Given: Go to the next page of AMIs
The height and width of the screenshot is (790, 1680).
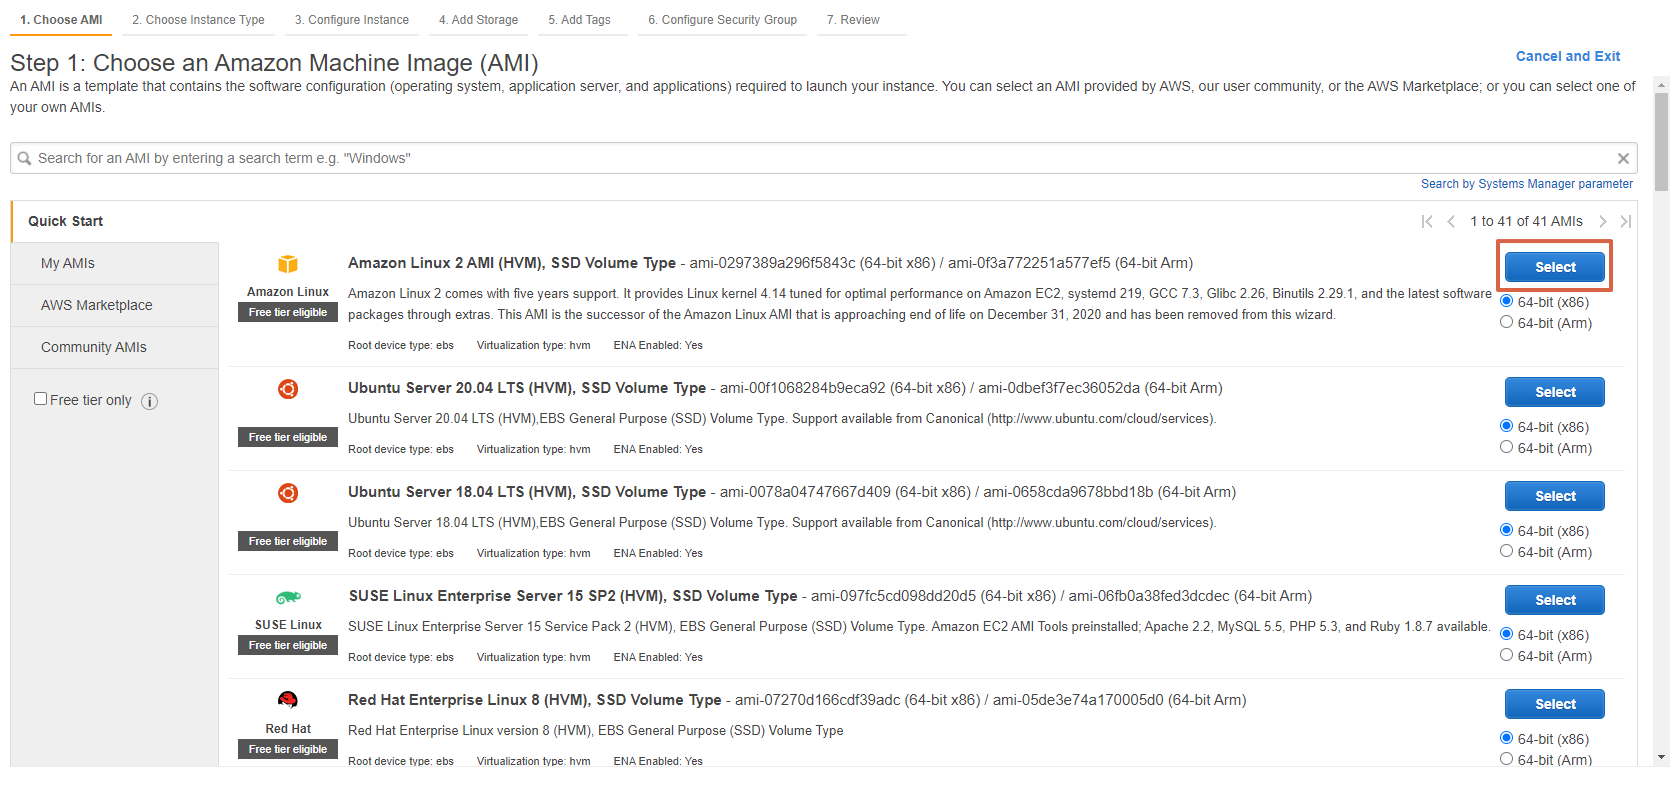Looking at the screenshot, I should tap(1602, 221).
